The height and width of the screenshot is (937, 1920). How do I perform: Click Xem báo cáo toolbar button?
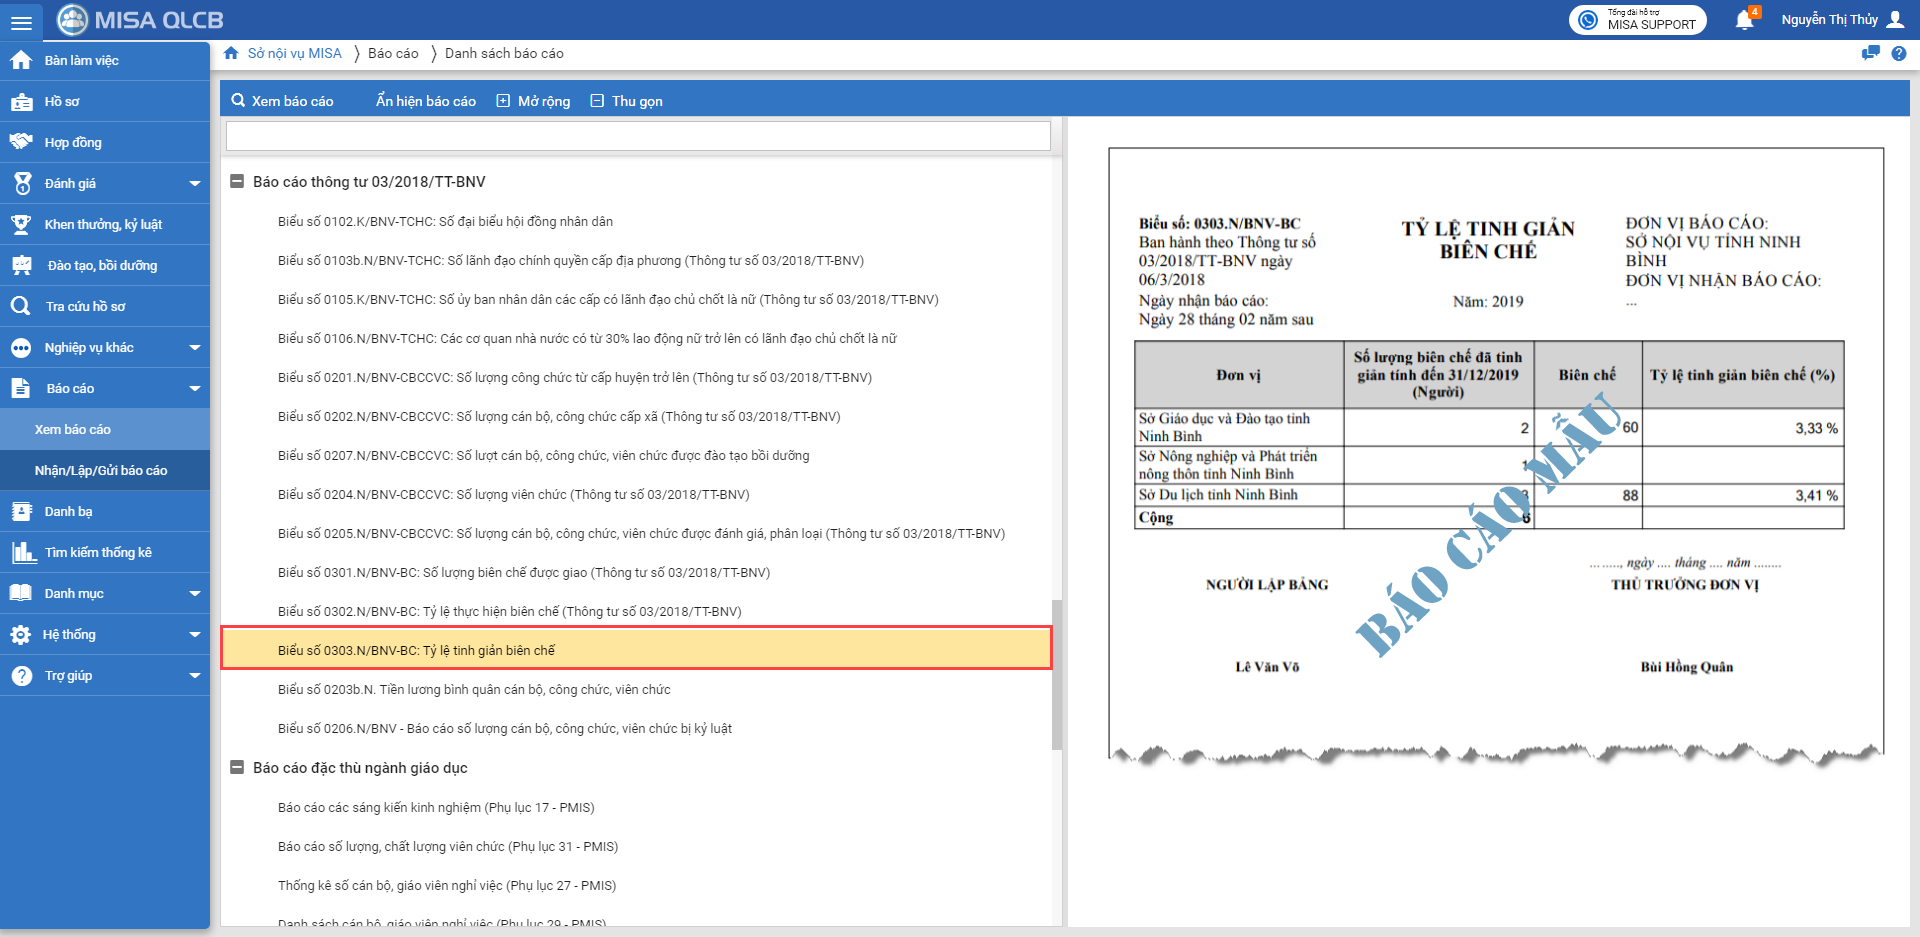click(282, 101)
